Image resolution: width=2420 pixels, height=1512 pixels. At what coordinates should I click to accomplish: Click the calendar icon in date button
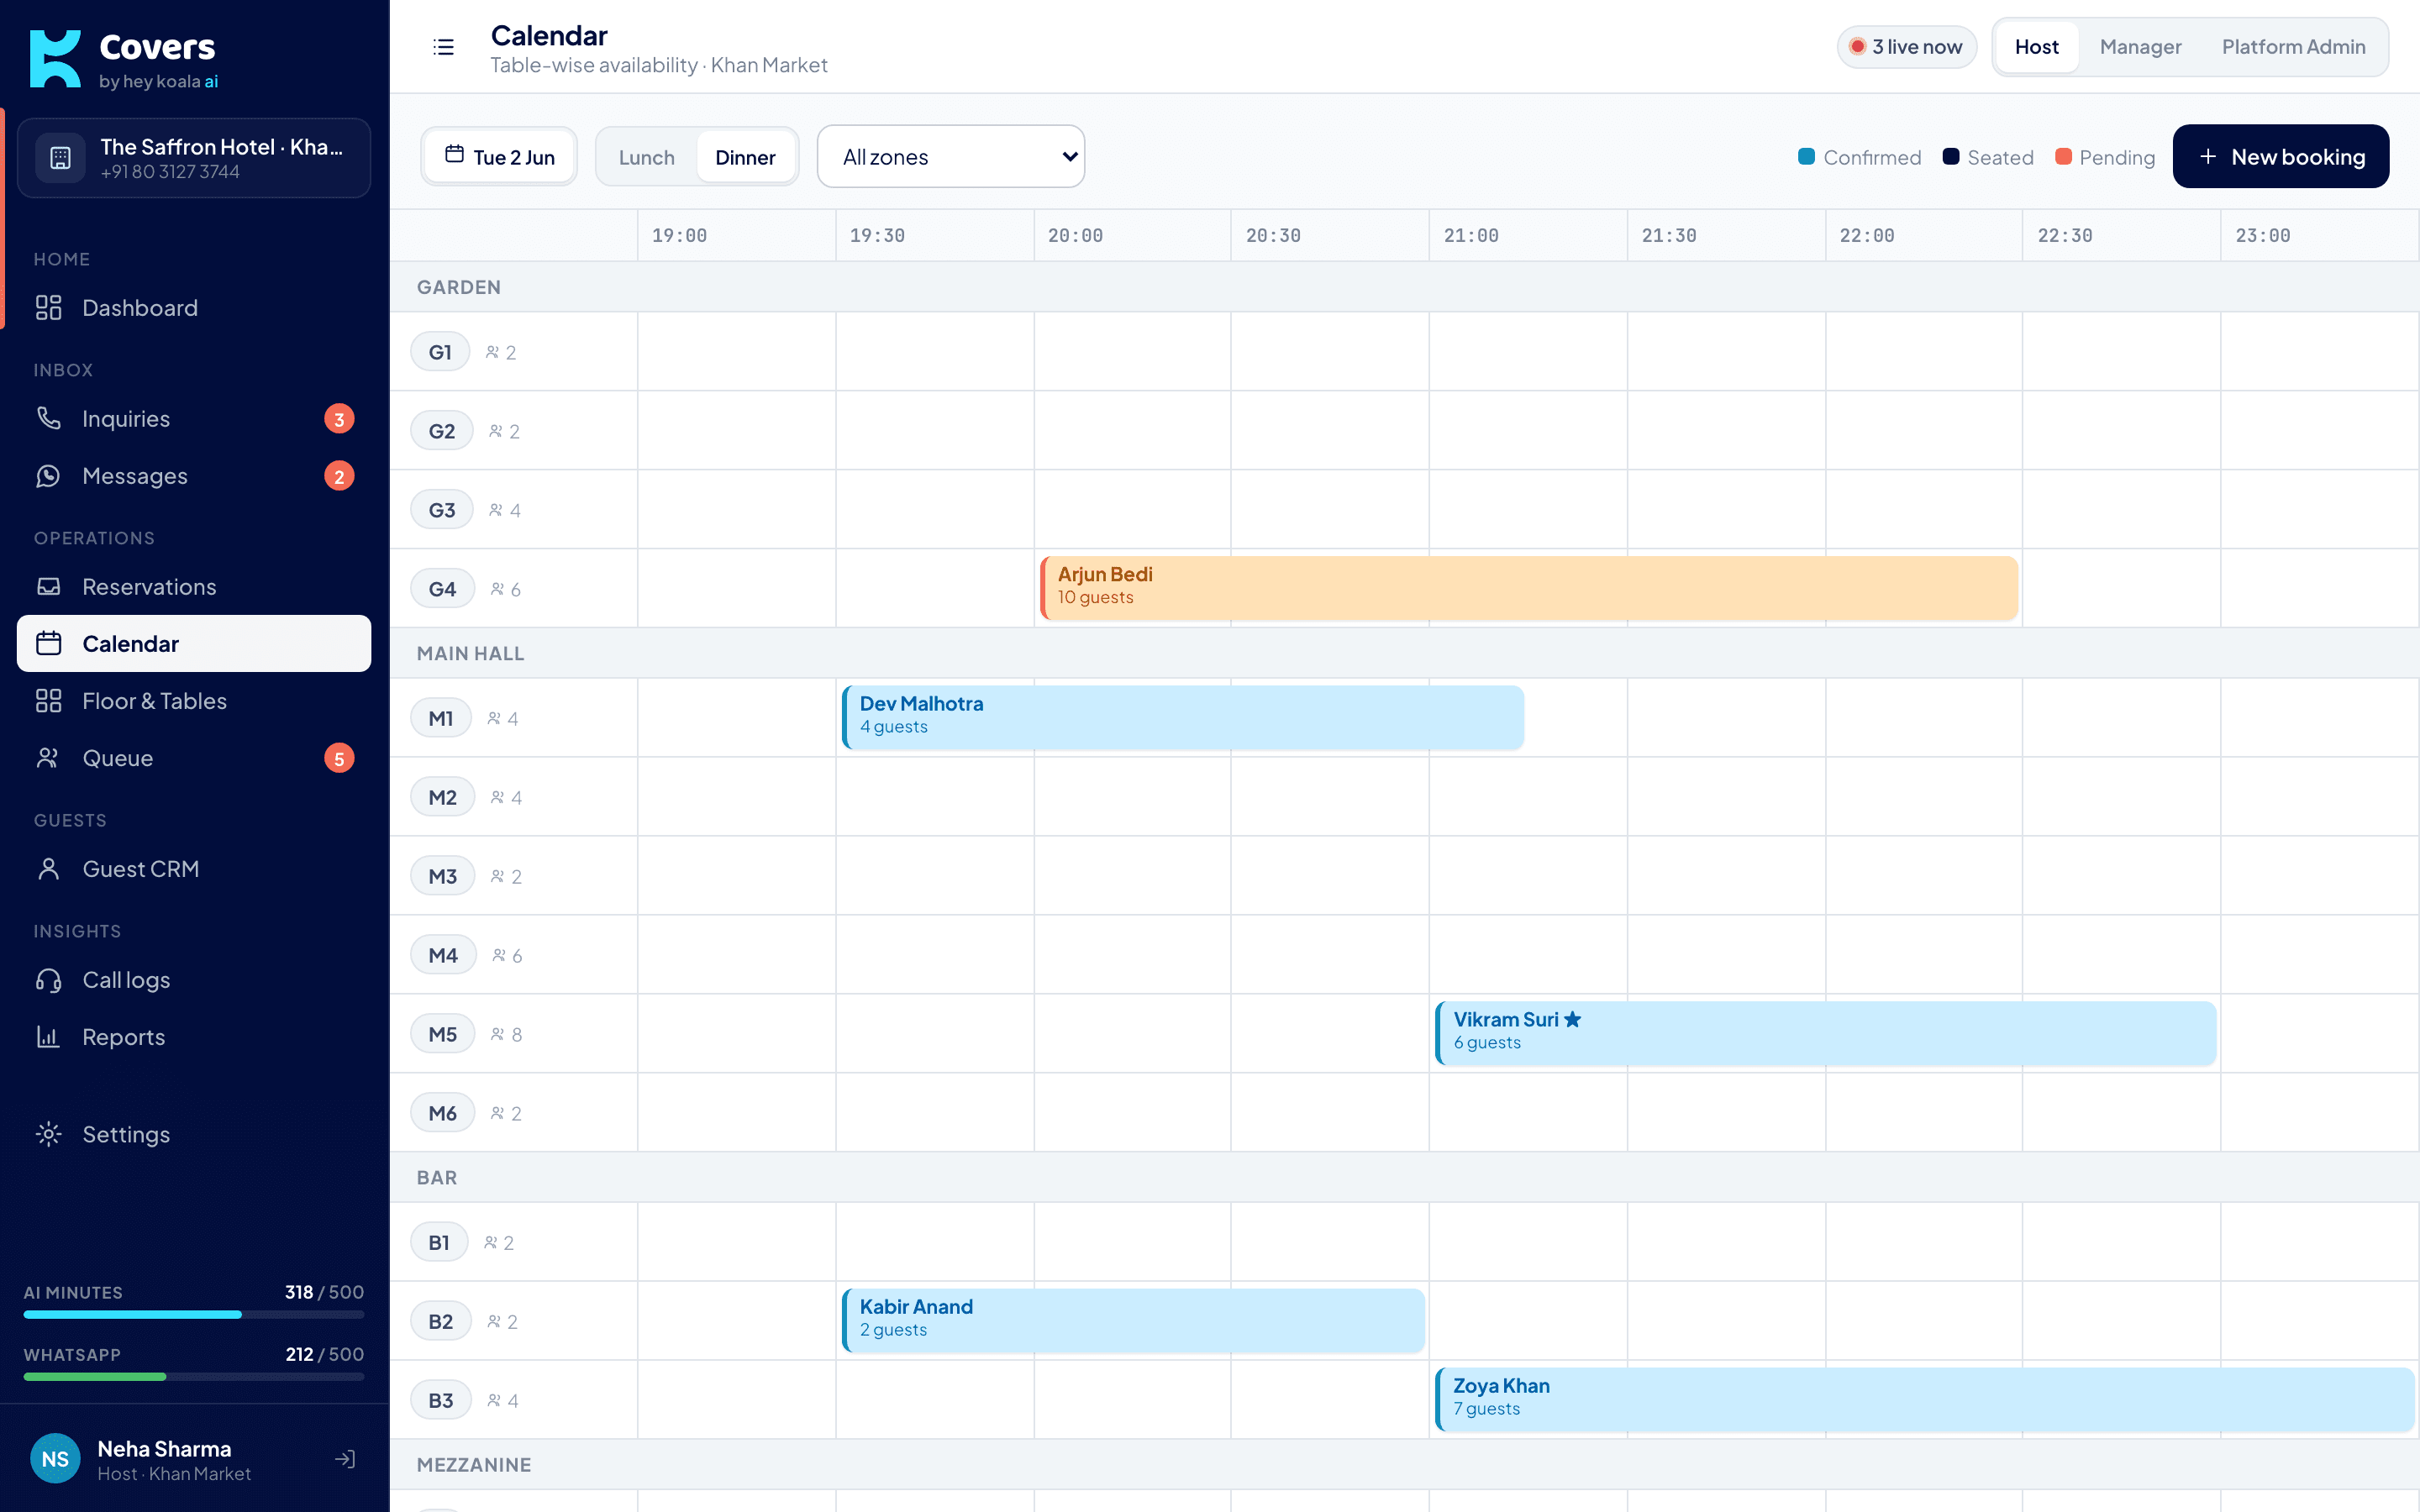tap(454, 155)
